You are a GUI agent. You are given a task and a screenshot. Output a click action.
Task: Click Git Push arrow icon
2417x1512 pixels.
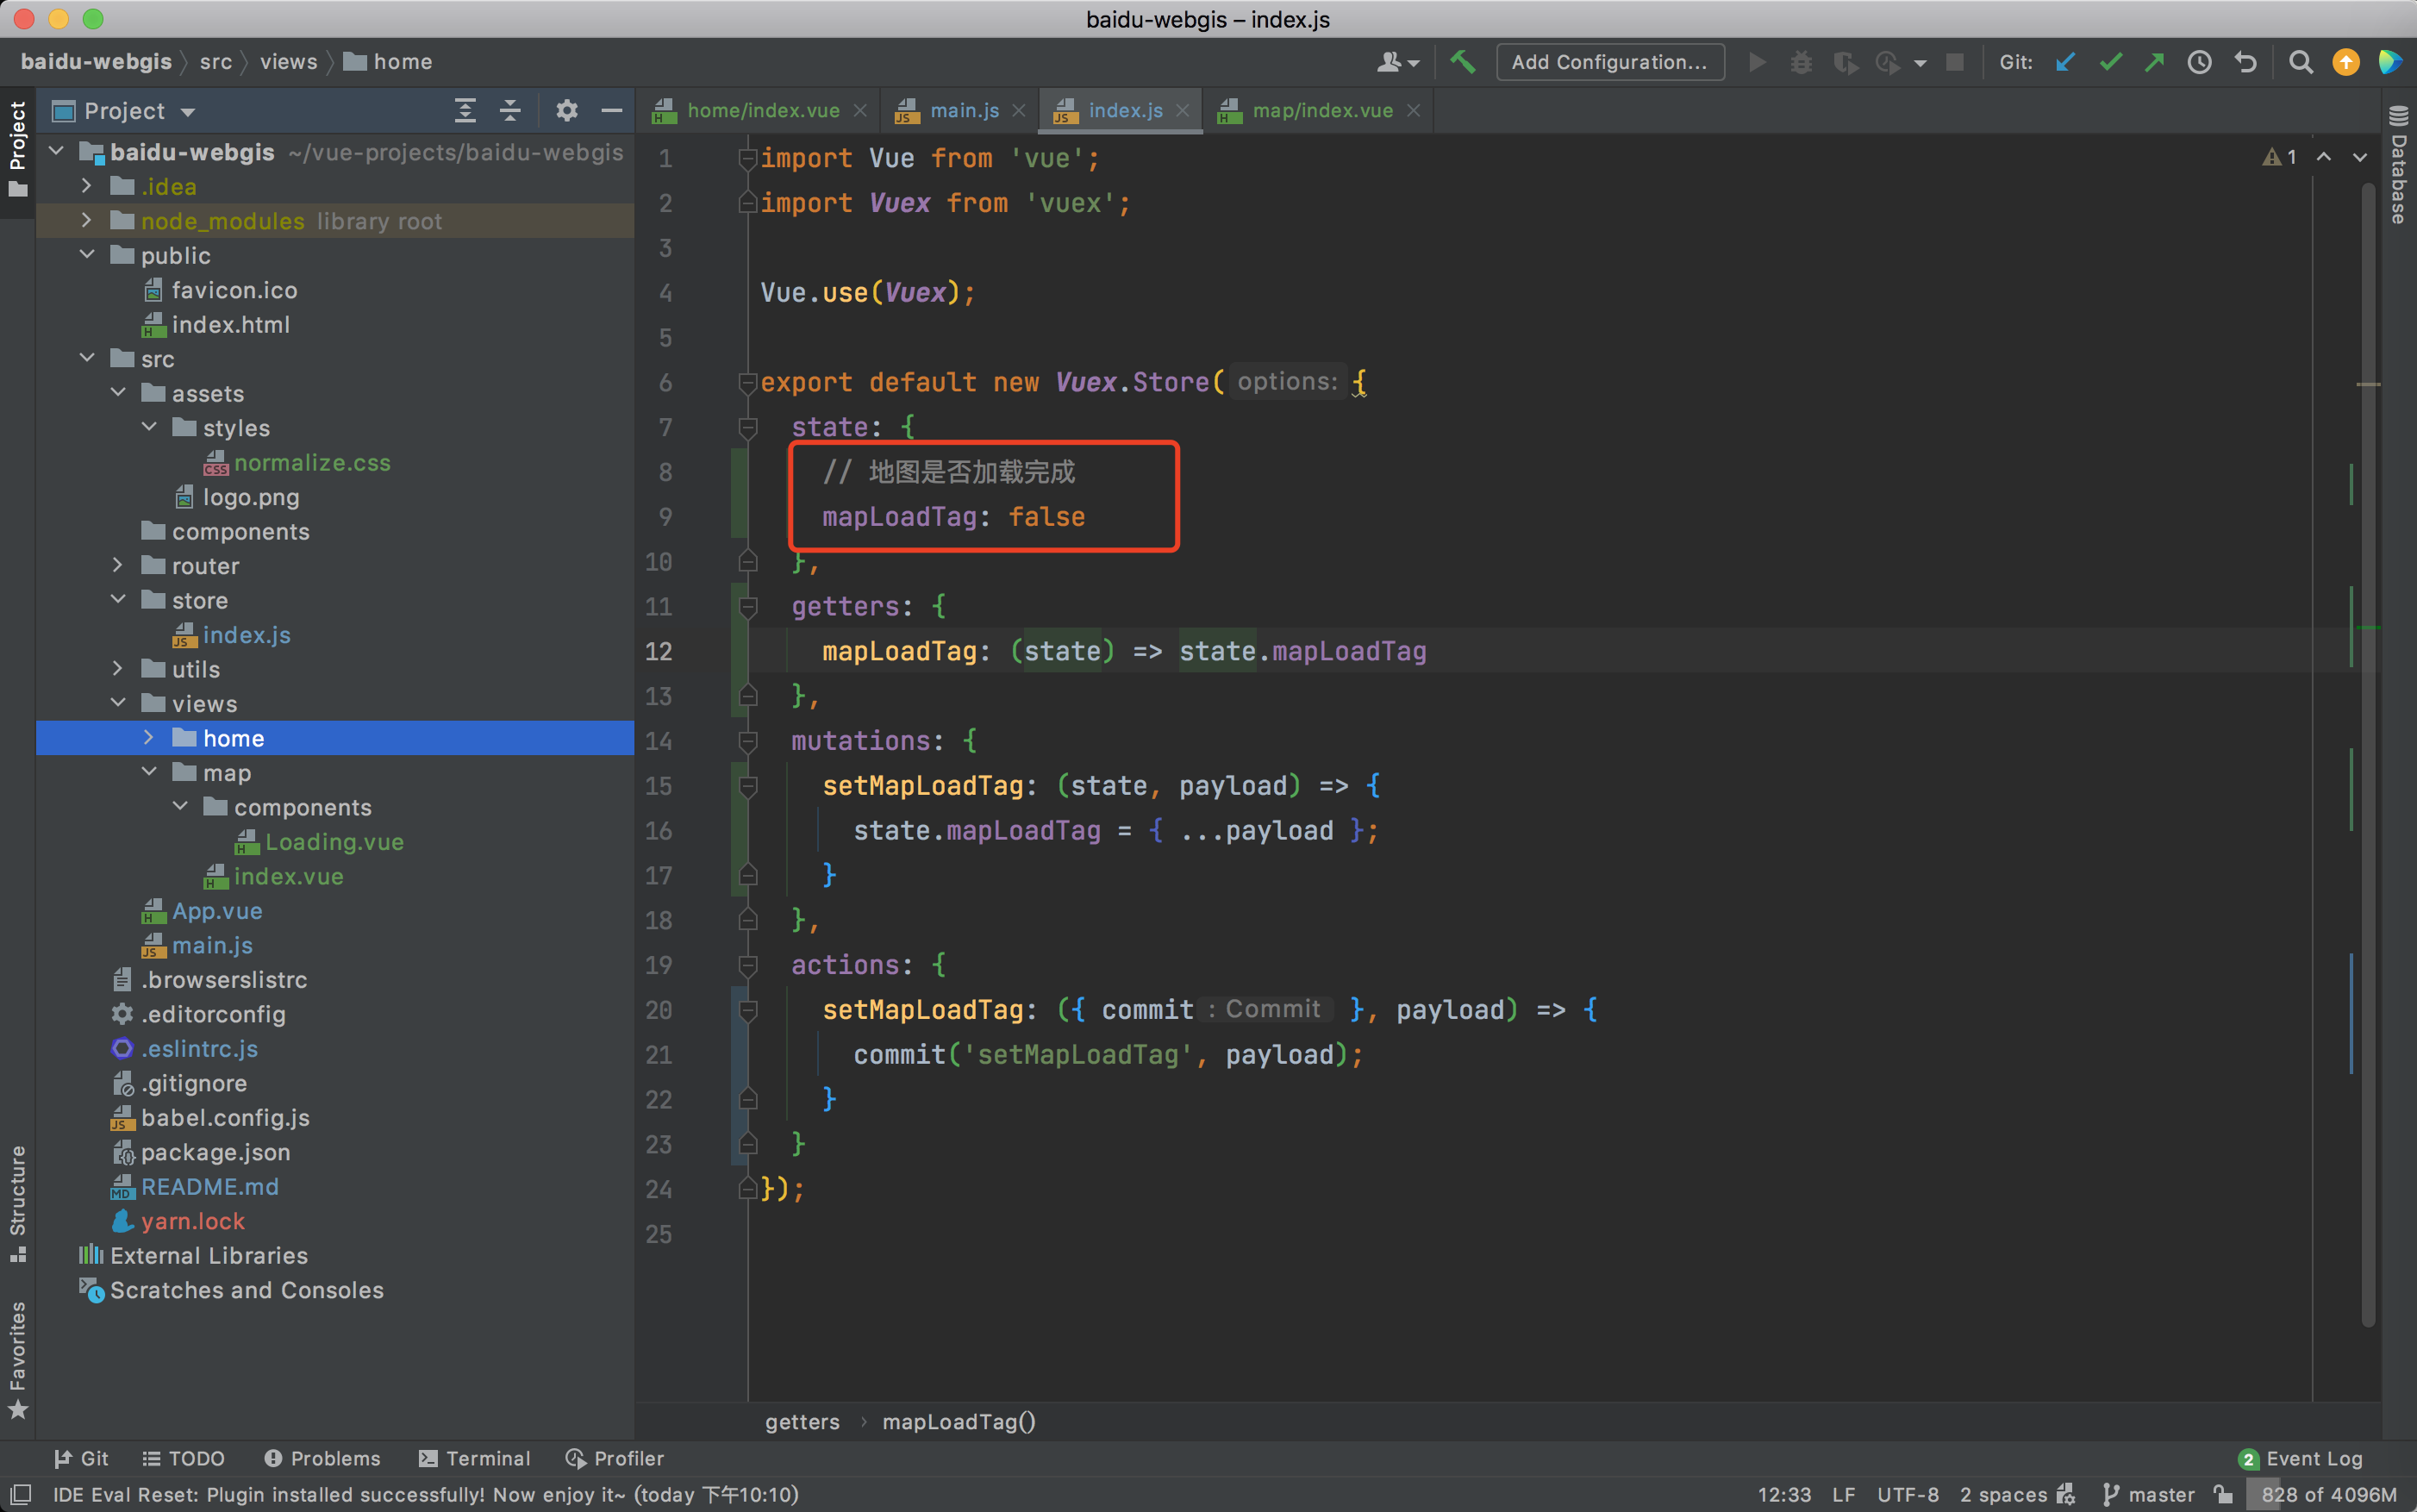pos(2155,62)
